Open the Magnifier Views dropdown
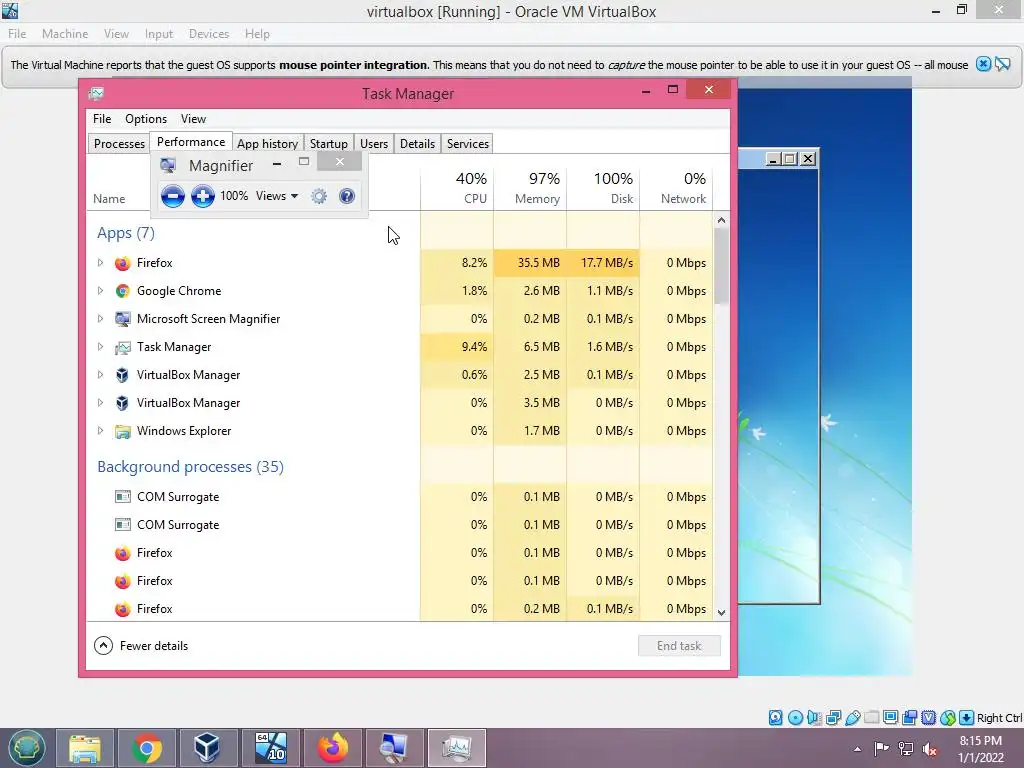The width and height of the screenshot is (1024, 768). (x=277, y=196)
